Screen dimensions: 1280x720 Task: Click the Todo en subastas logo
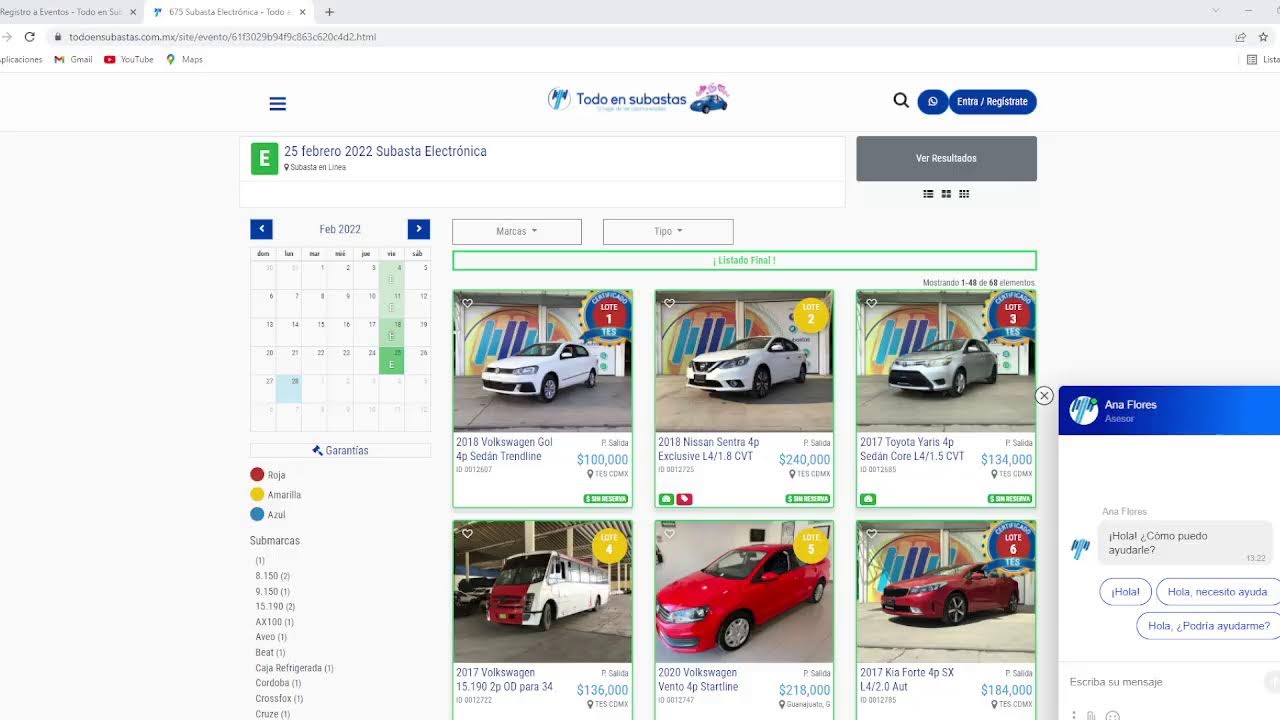coord(638,99)
